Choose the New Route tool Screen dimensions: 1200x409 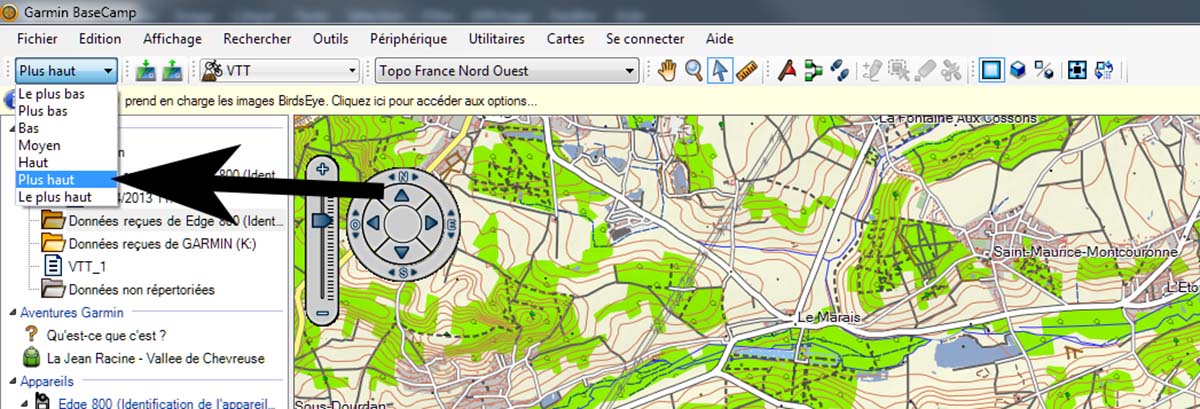tap(813, 71)
